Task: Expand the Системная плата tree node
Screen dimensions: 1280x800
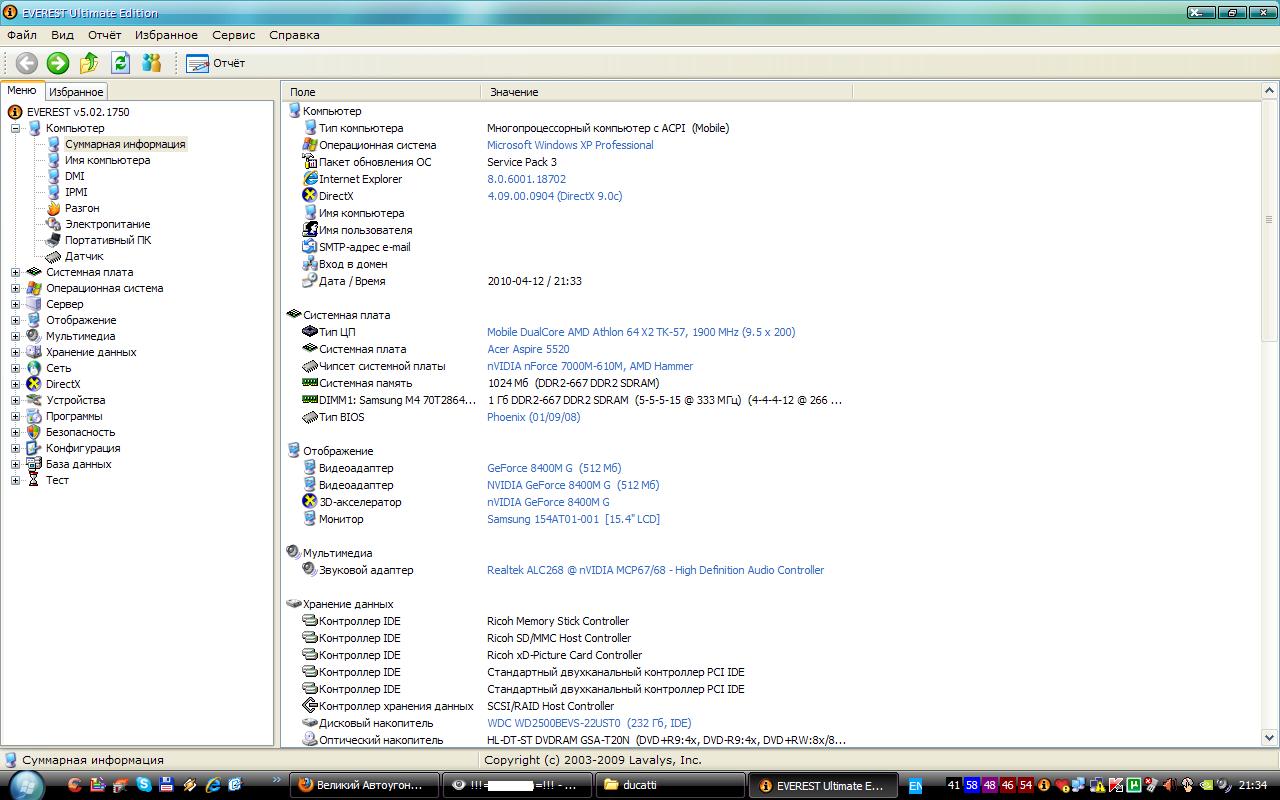Action: pos(16,272)
